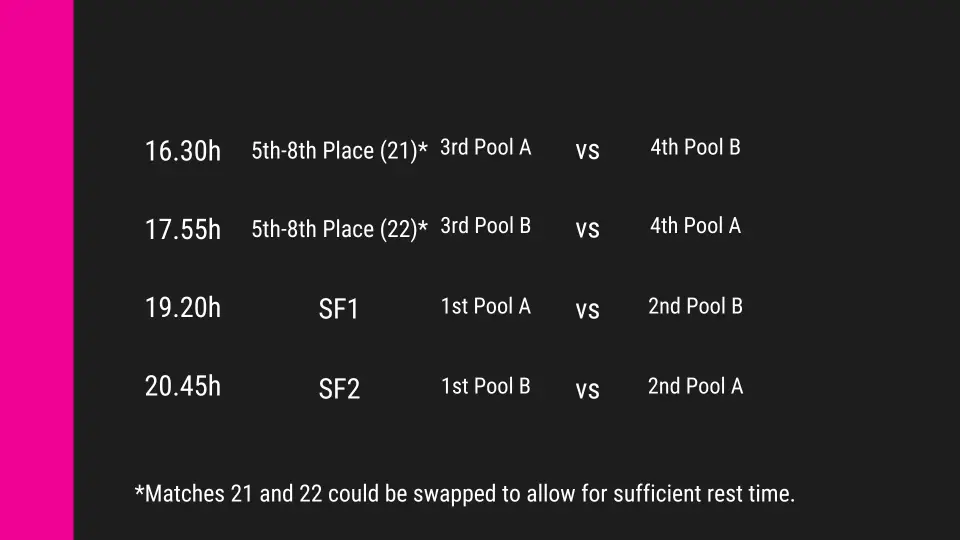Select the 4th Pool A team entry

(x=695, y=226)
